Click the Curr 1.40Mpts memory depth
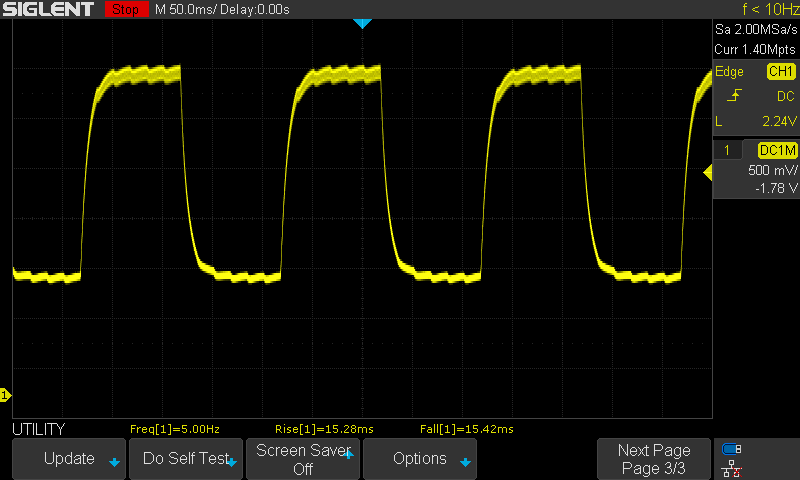The image size is (800, 480). click(755, 49)
